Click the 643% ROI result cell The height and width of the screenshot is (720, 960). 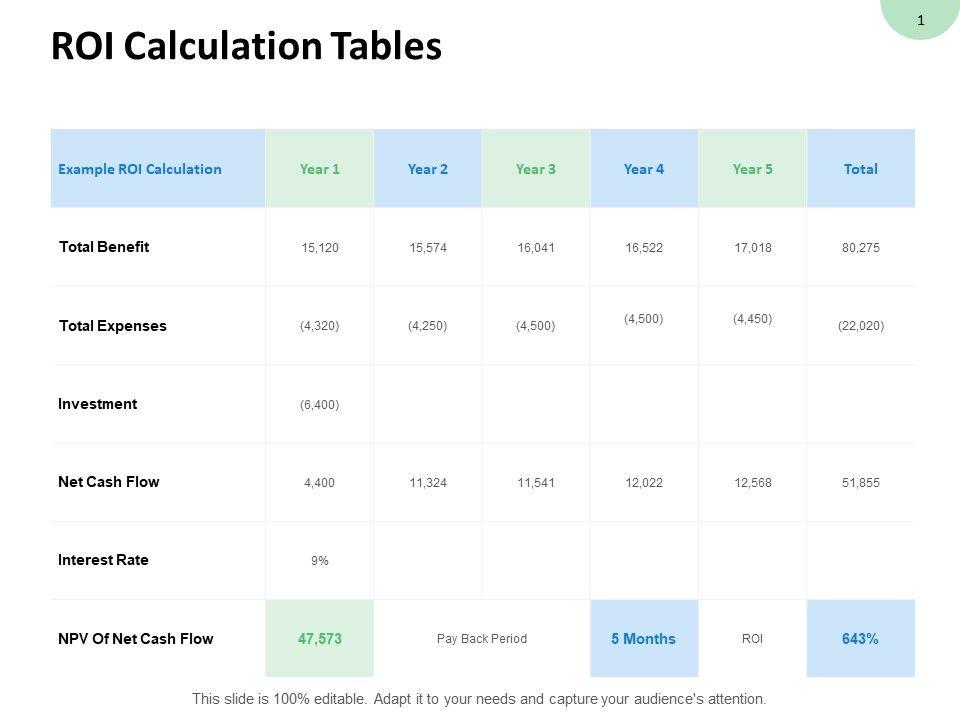click(860, 639)
